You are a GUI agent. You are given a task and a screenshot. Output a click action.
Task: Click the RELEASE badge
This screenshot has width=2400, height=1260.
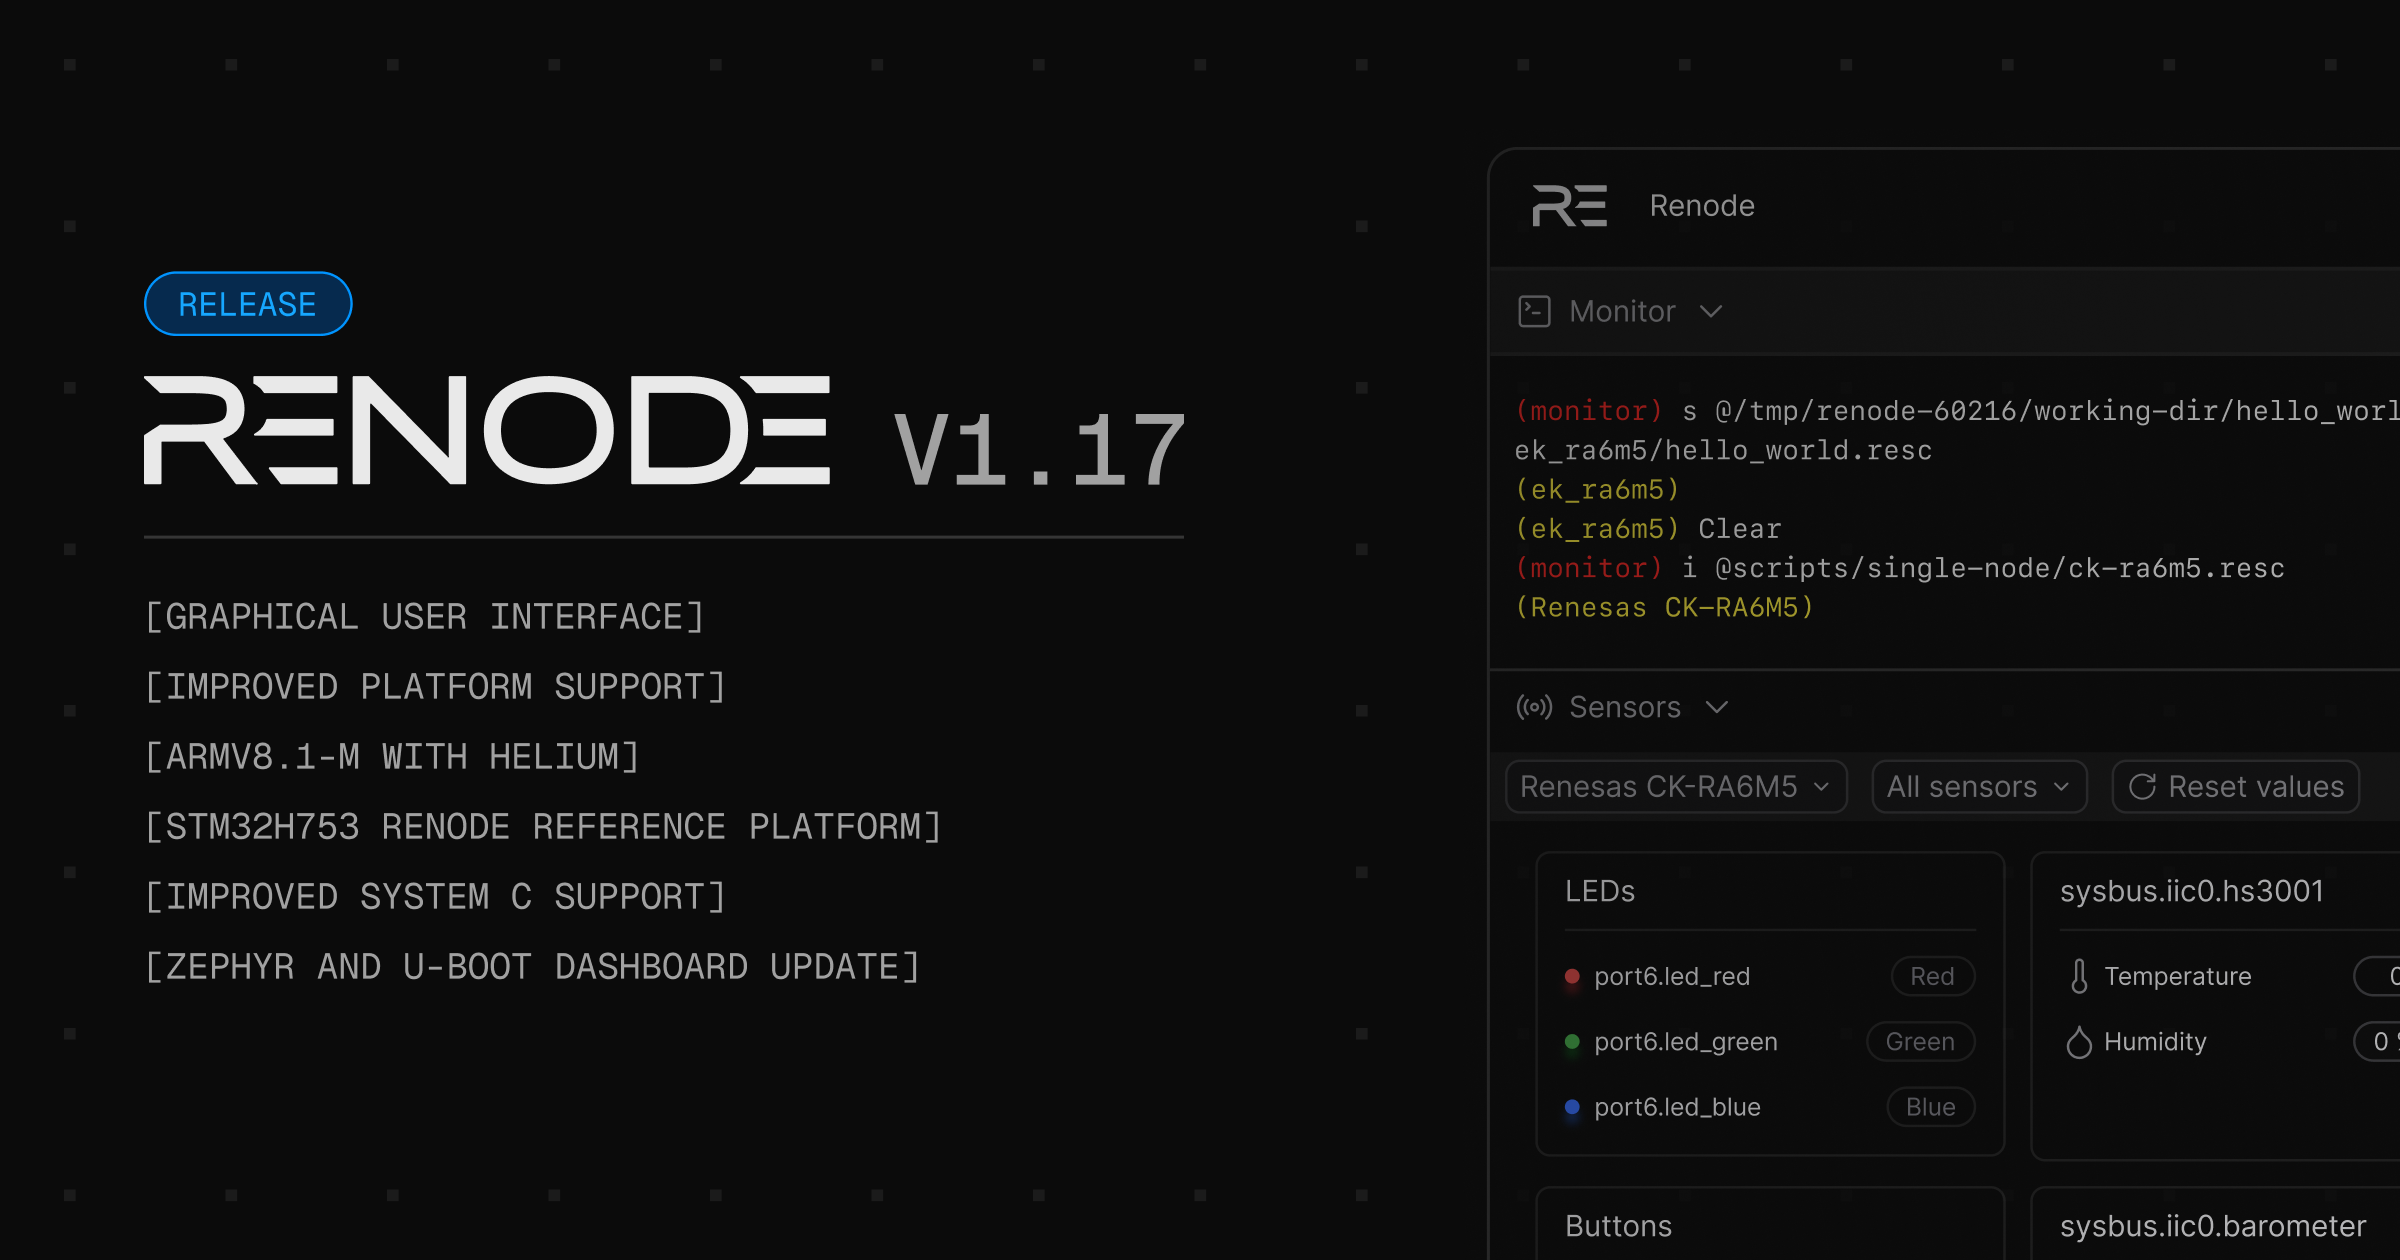(248, 304)
